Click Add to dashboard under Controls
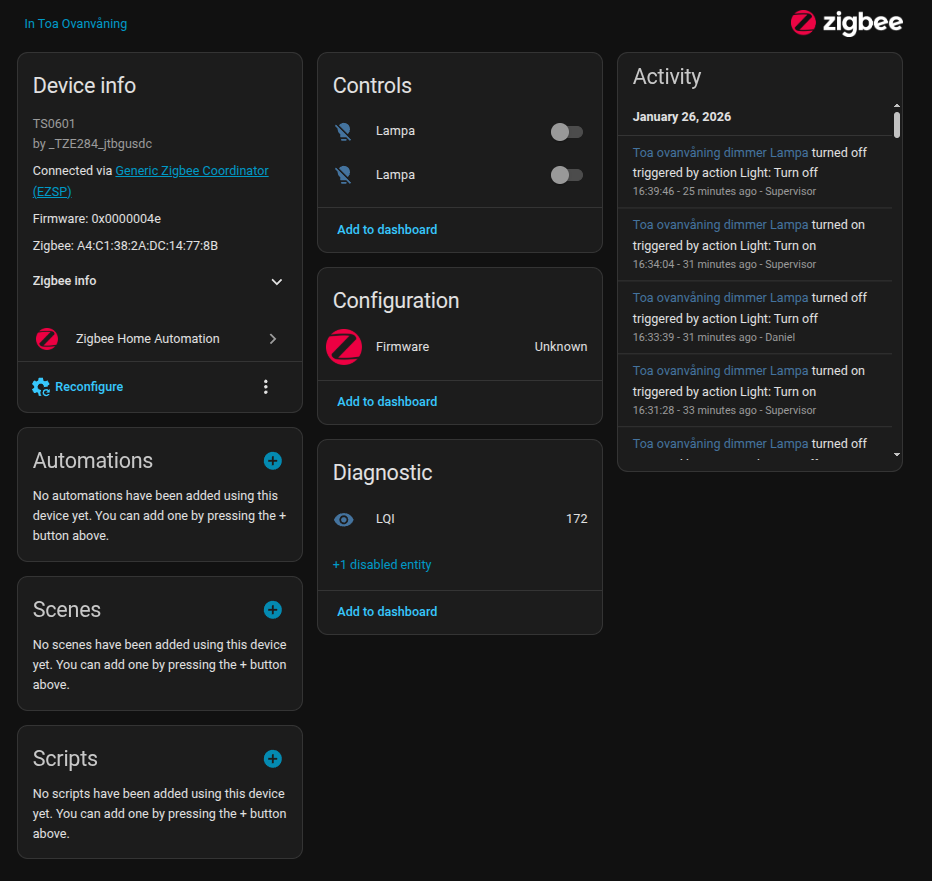This screenshot has height=881, width=932. 387,229
